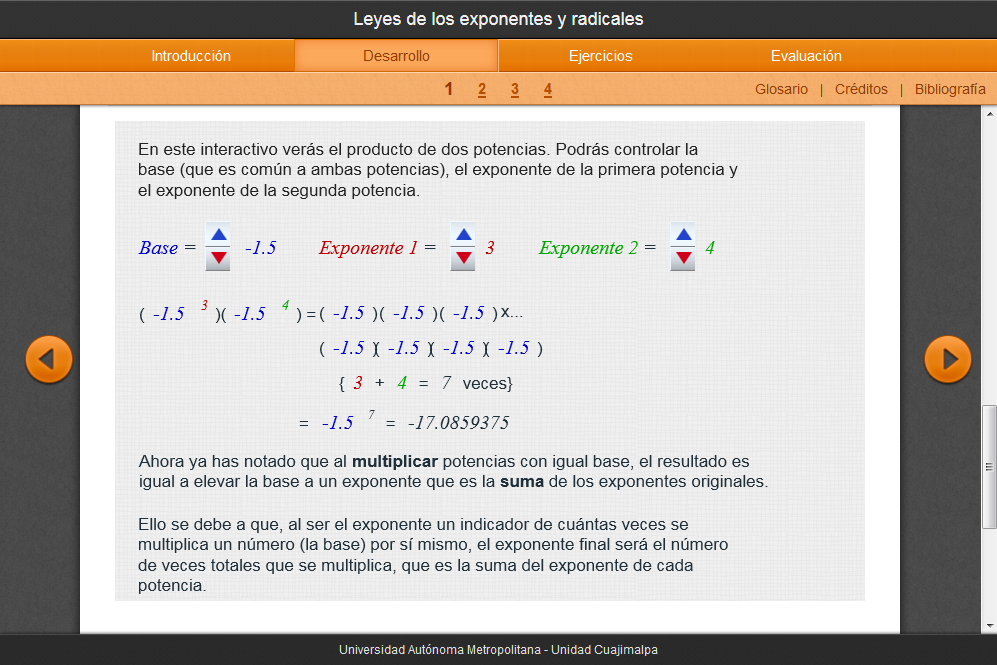The height and width of the screenshot is (665, 997).
Task: Jump to page 2 of Desarrollo
Action: [x=482, y=90]
